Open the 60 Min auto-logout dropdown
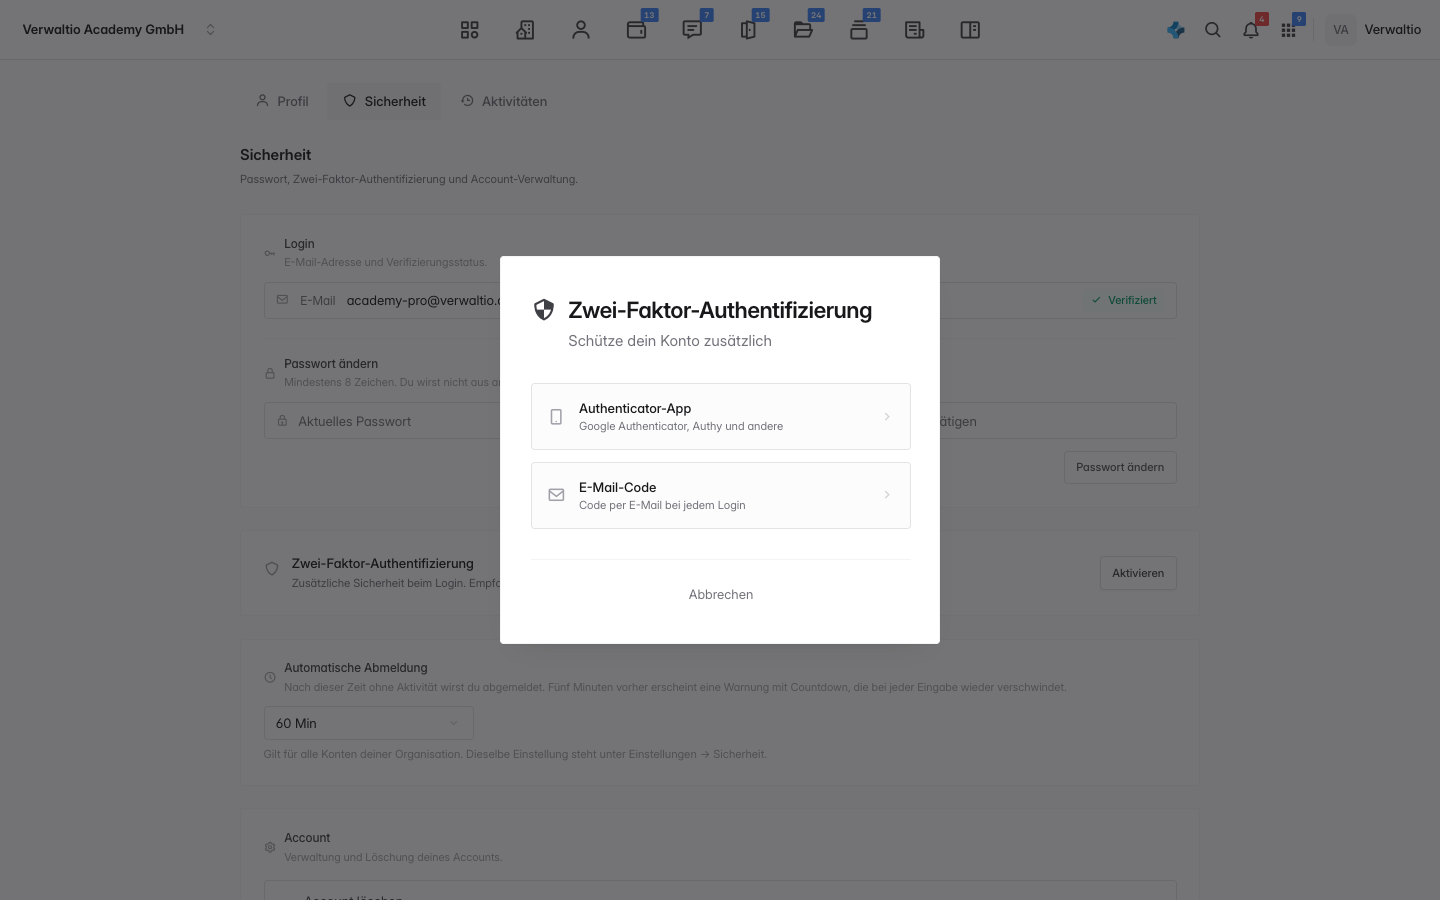 [x=369, y=723]
